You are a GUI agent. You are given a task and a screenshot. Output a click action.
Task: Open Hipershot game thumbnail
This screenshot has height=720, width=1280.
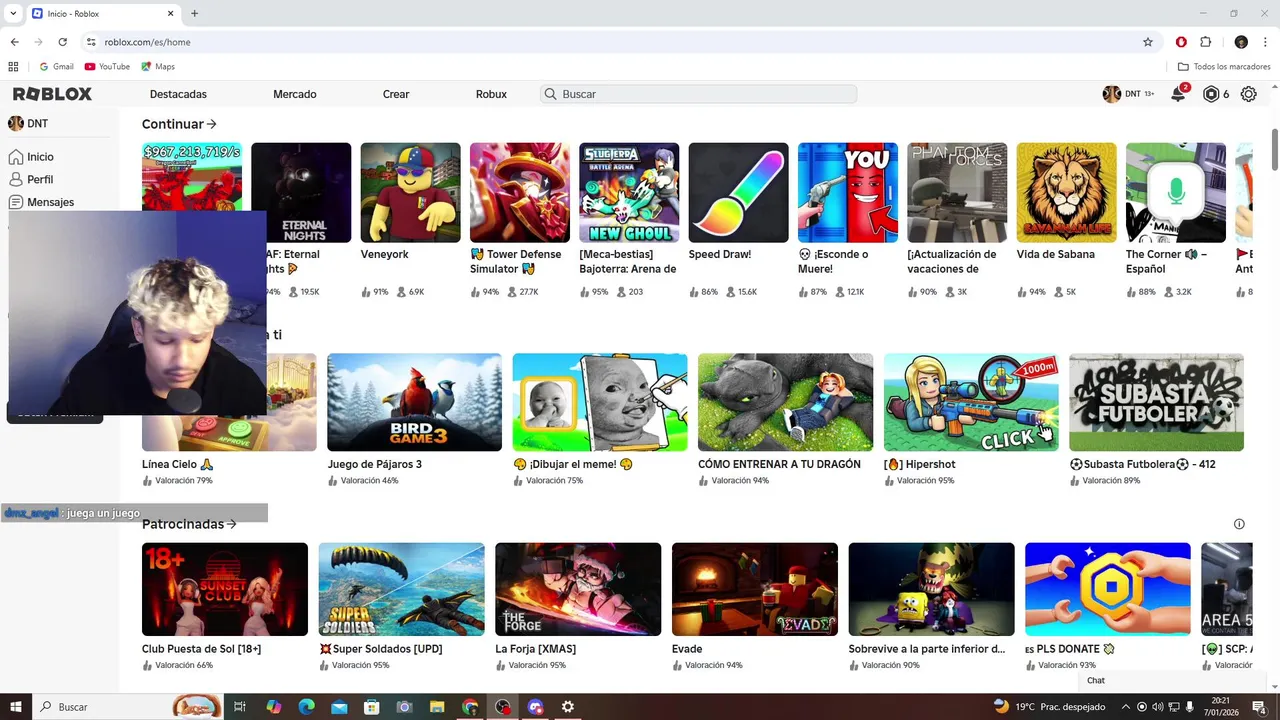[x=971, y=402]
